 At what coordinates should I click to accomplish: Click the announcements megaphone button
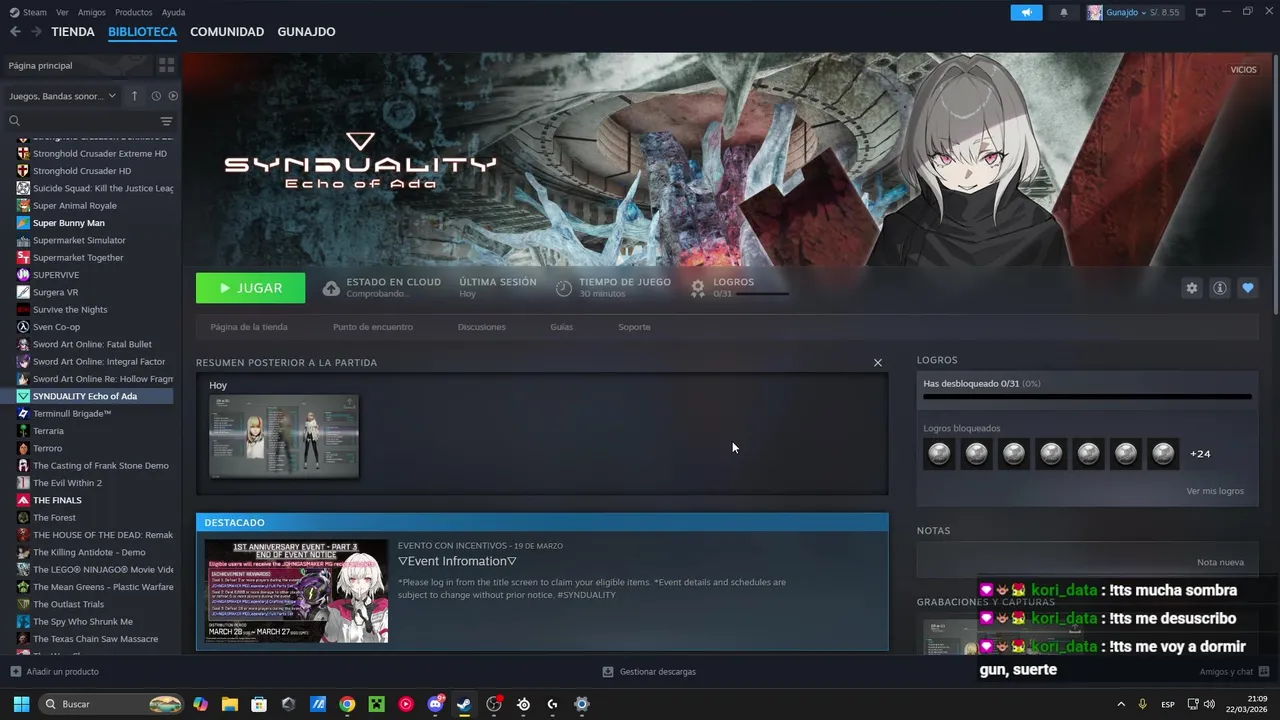[1026, 12]
